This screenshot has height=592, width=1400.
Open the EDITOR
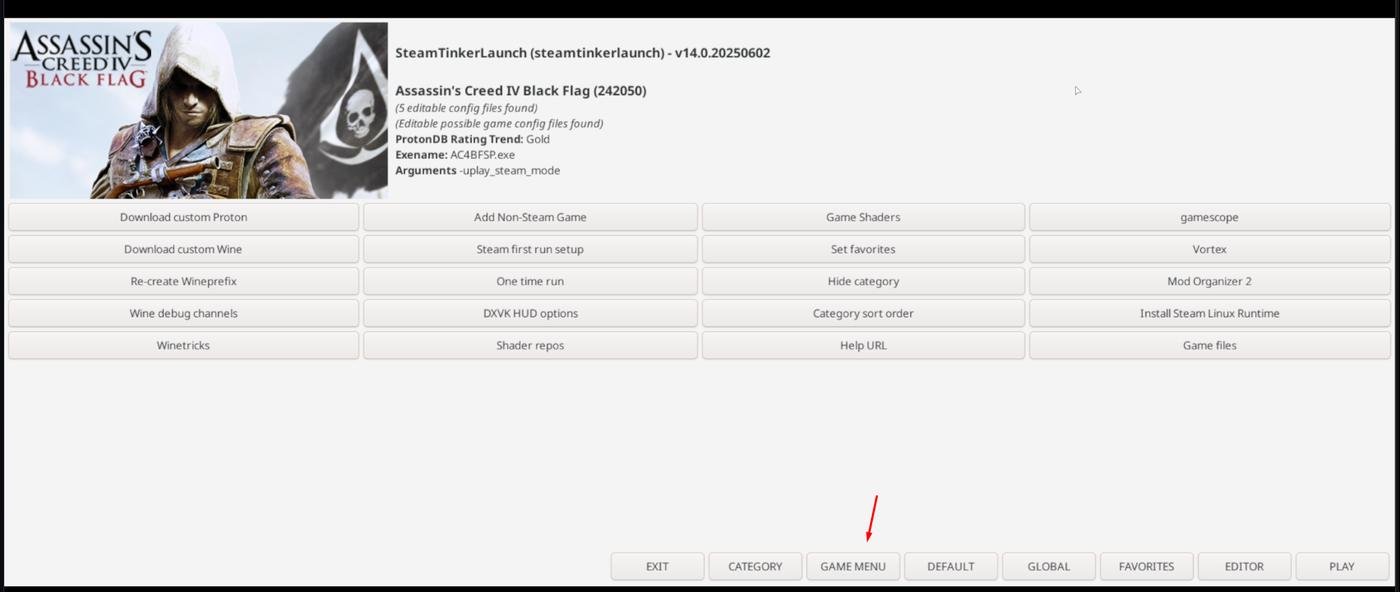[1244, 566]
